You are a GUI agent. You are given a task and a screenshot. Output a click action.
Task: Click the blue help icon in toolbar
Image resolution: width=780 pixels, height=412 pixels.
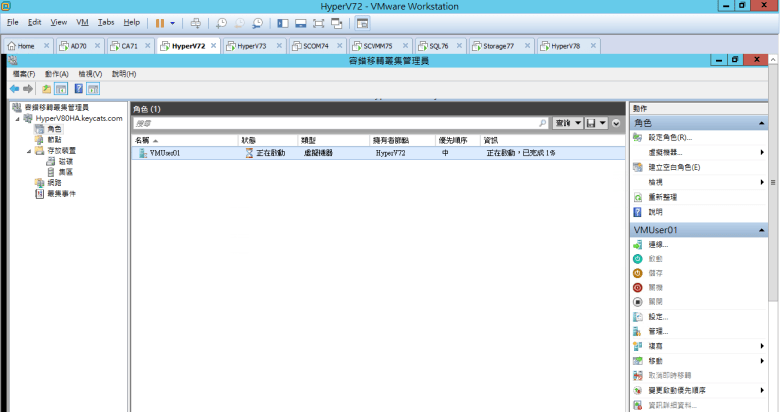tap(77, 89)
